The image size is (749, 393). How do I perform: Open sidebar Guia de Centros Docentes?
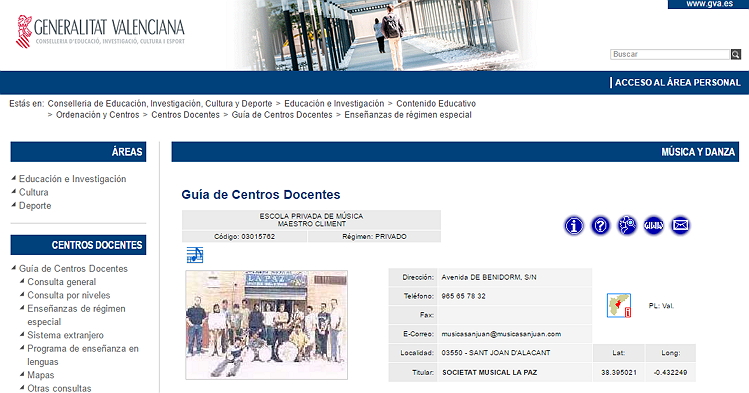(x=73, y=269)
